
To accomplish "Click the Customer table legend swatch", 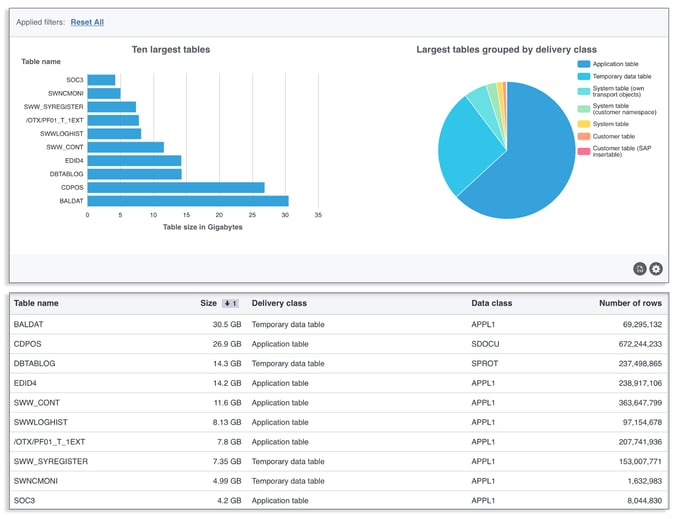I will click(584, 137).
